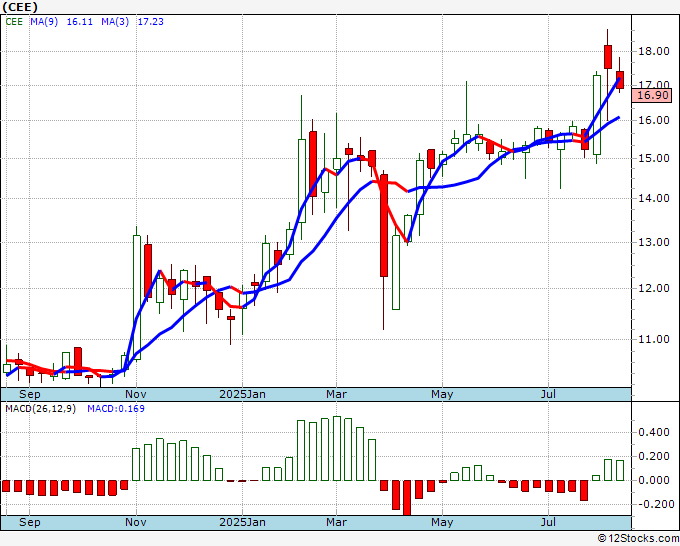Click the 16.90 current price tag
The image size is (680, 546).
coord(652,95)
